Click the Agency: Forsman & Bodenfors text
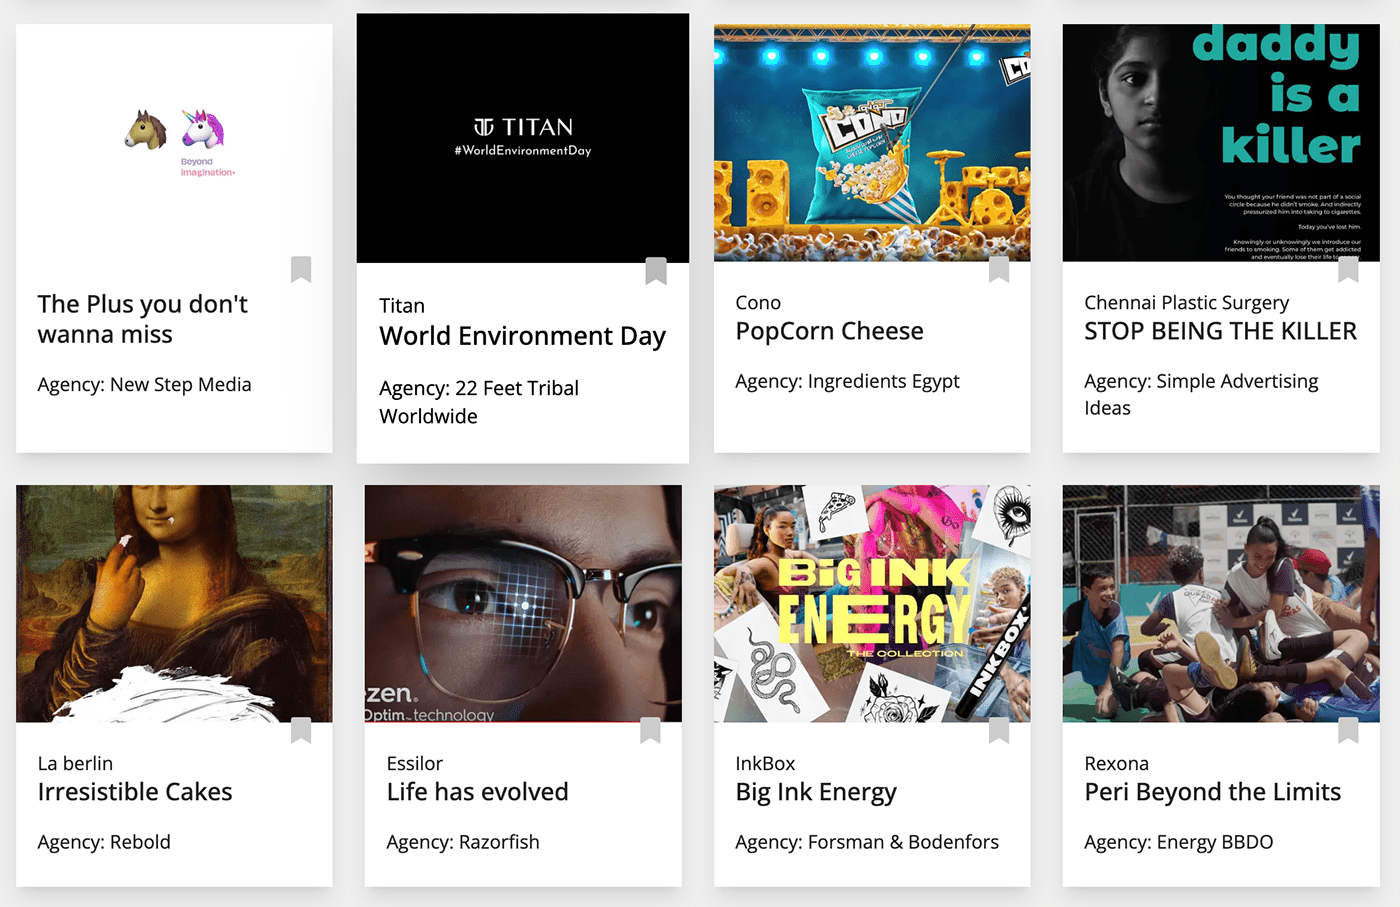The height and width of the screenshot is (907, 1400). pos(867,842)
